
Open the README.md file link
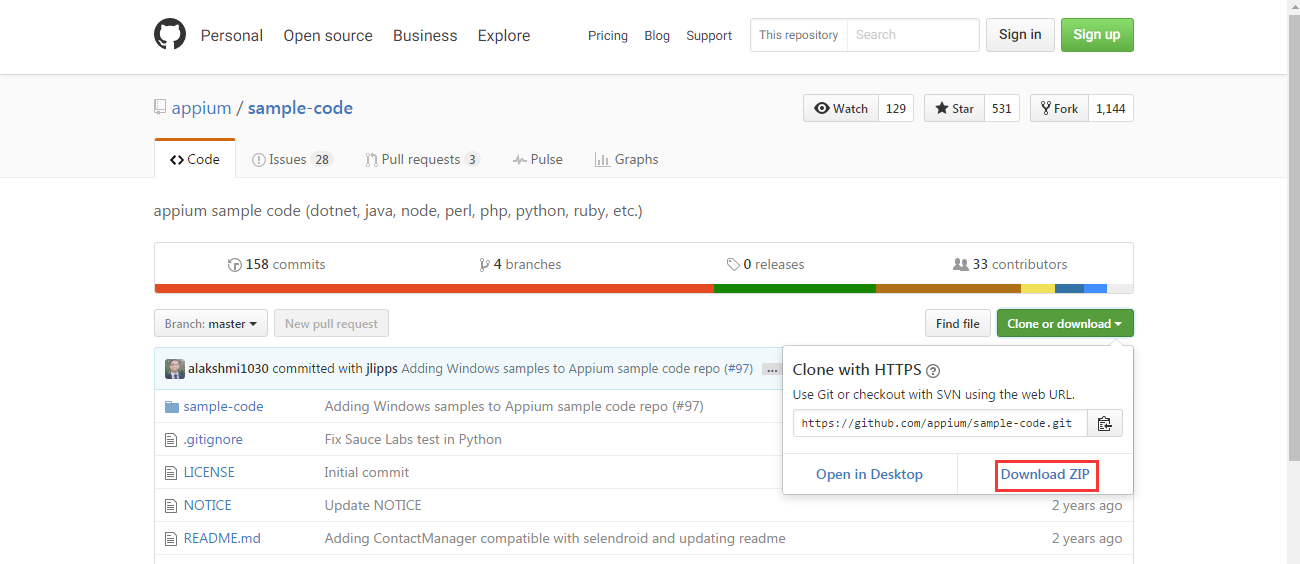pyautogui.click(x=222, y=539)
